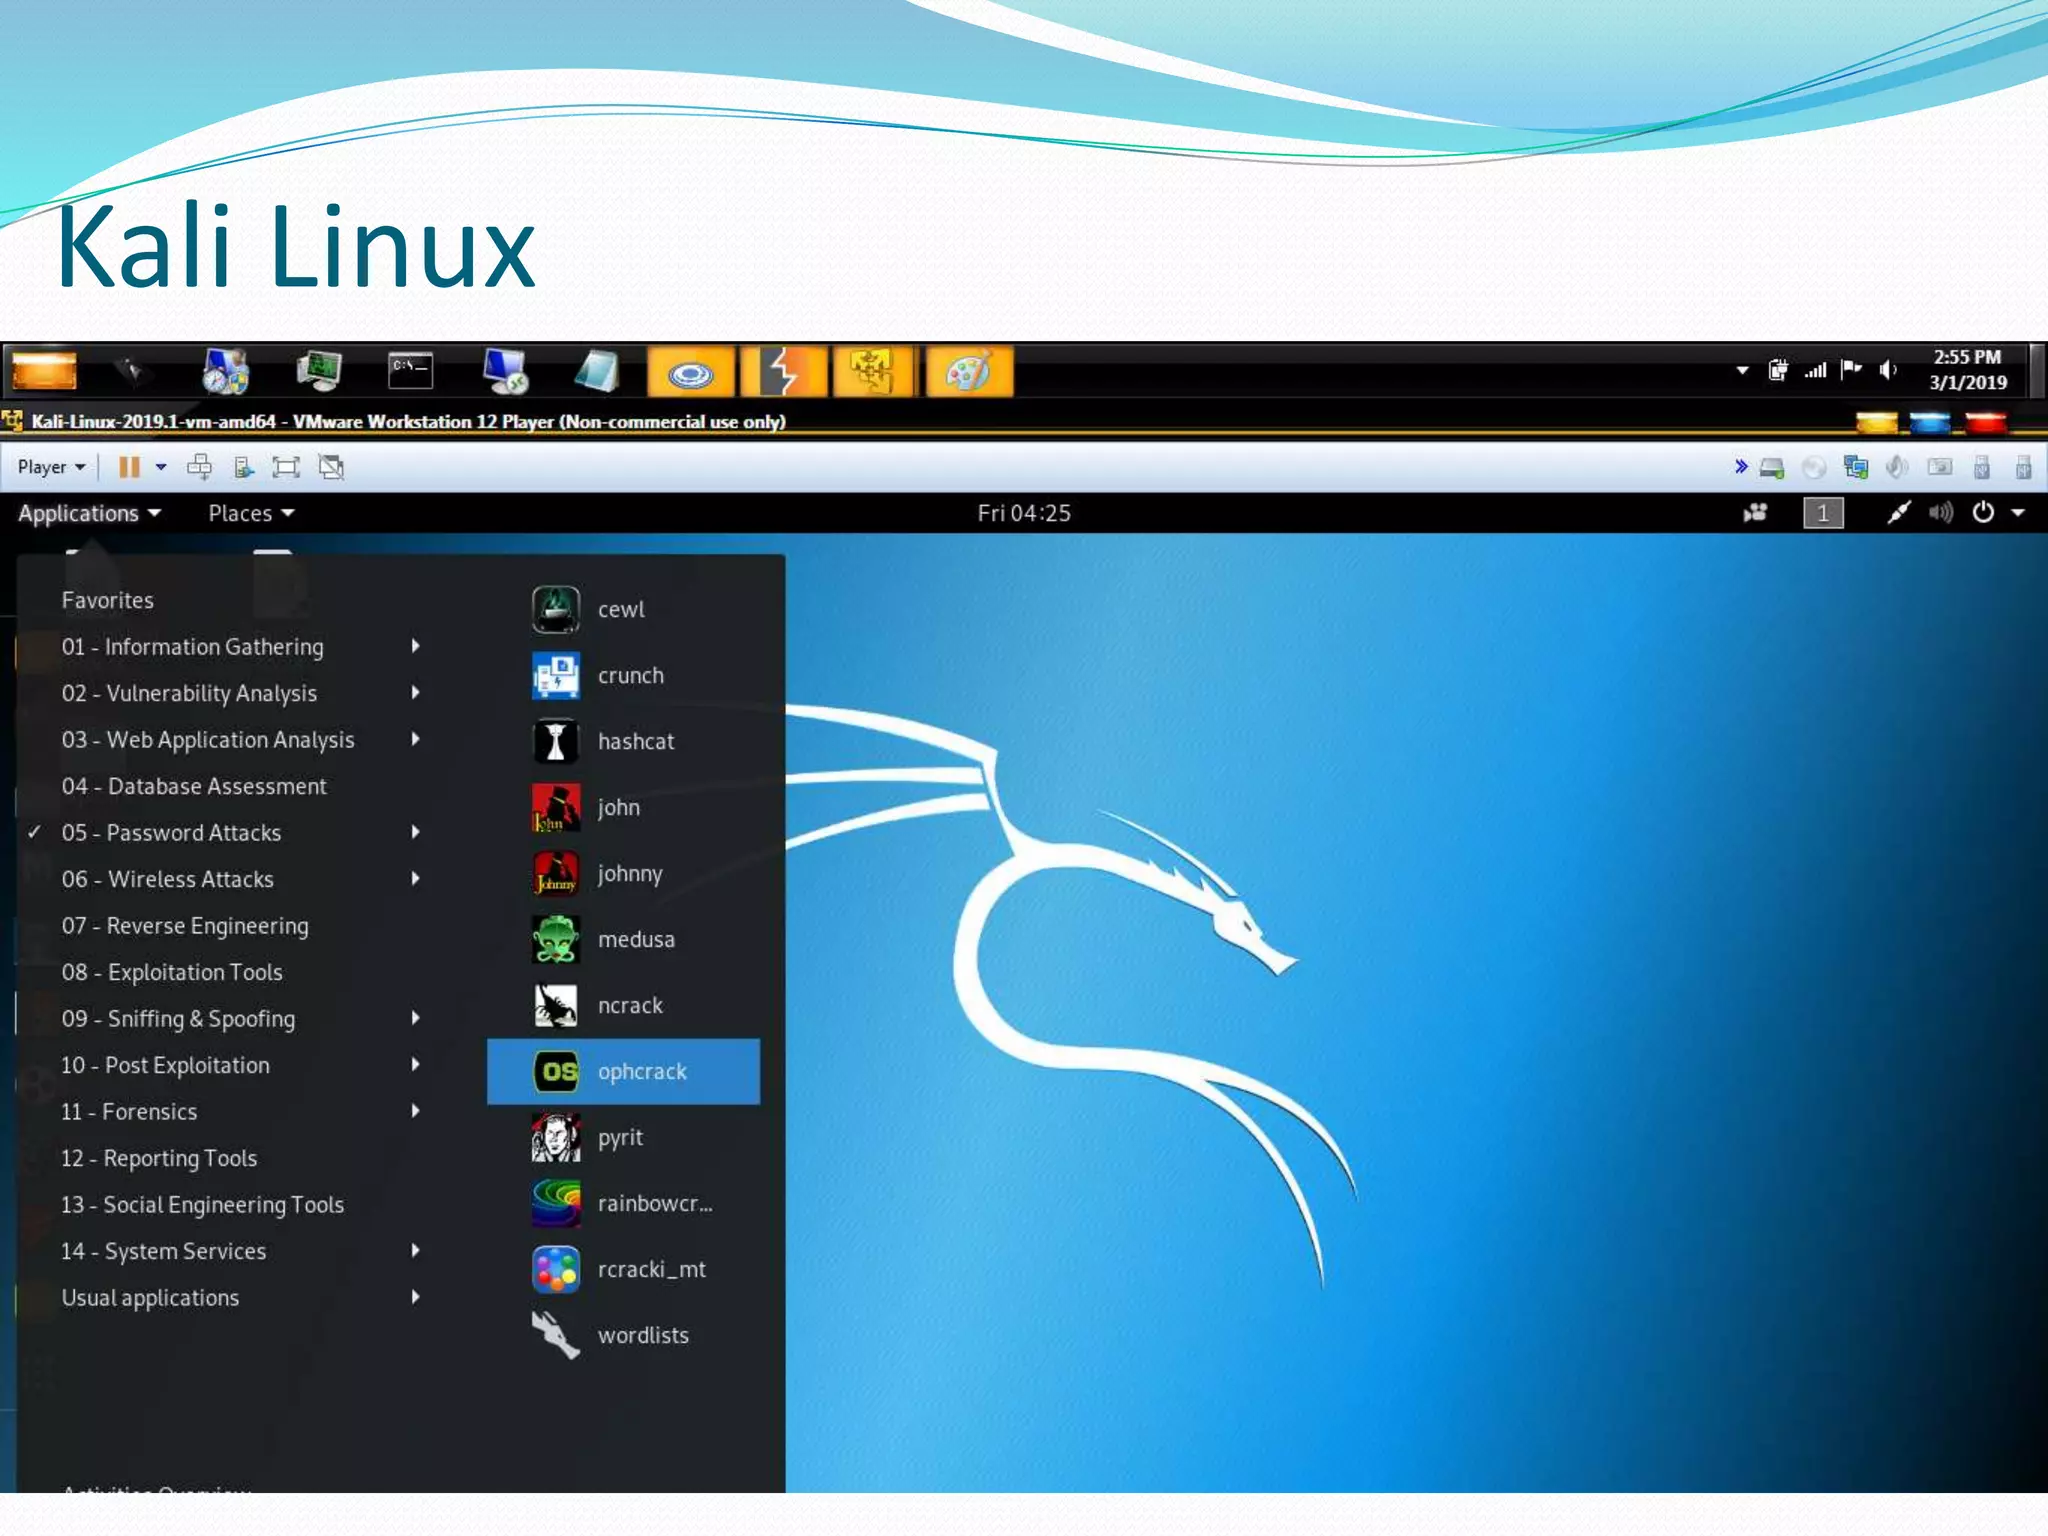
Task: Select the highlighted ophcrack menu entry
Action: click(623, 1071)
